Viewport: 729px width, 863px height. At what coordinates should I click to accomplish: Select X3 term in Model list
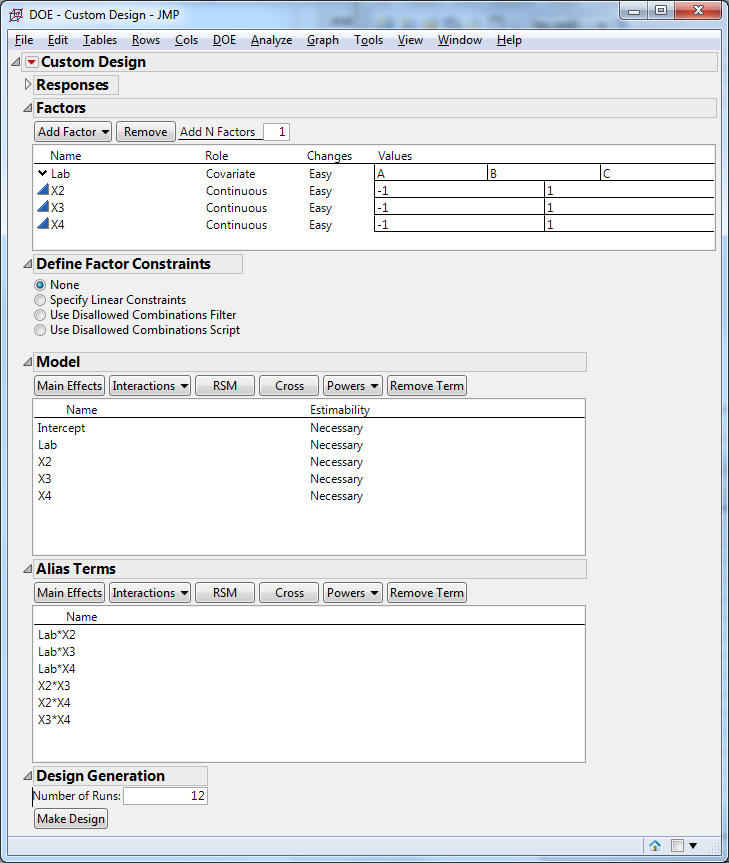pyautogui.click(x=45, y=479)
